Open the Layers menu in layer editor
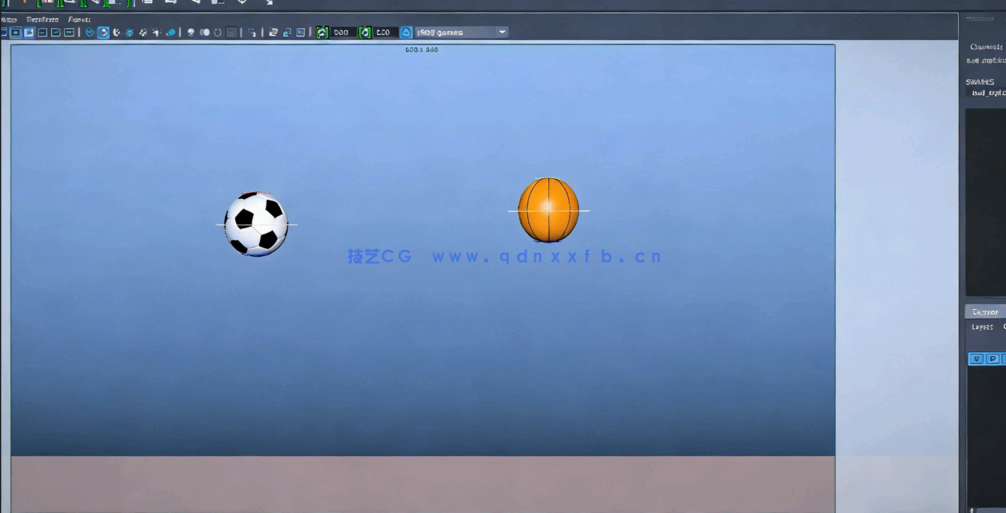 (982, 327)
